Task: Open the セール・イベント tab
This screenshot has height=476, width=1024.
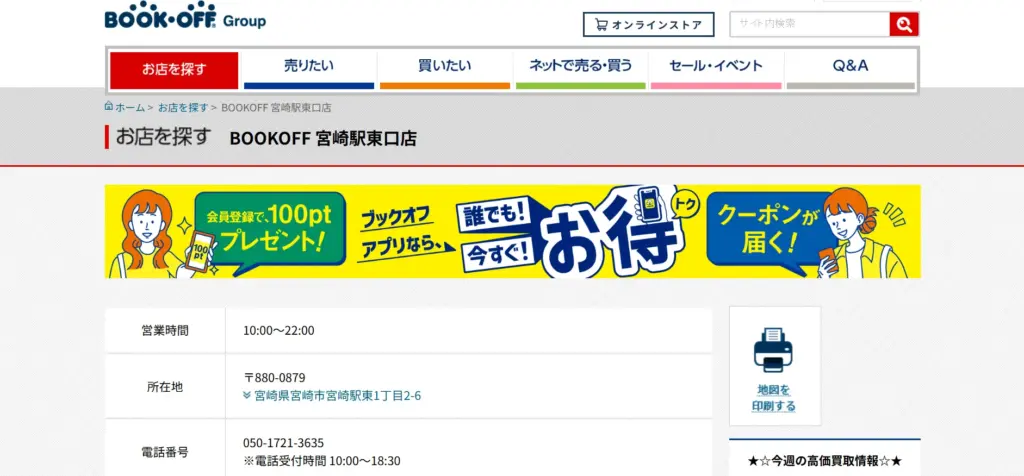Action: coord(716,67)
